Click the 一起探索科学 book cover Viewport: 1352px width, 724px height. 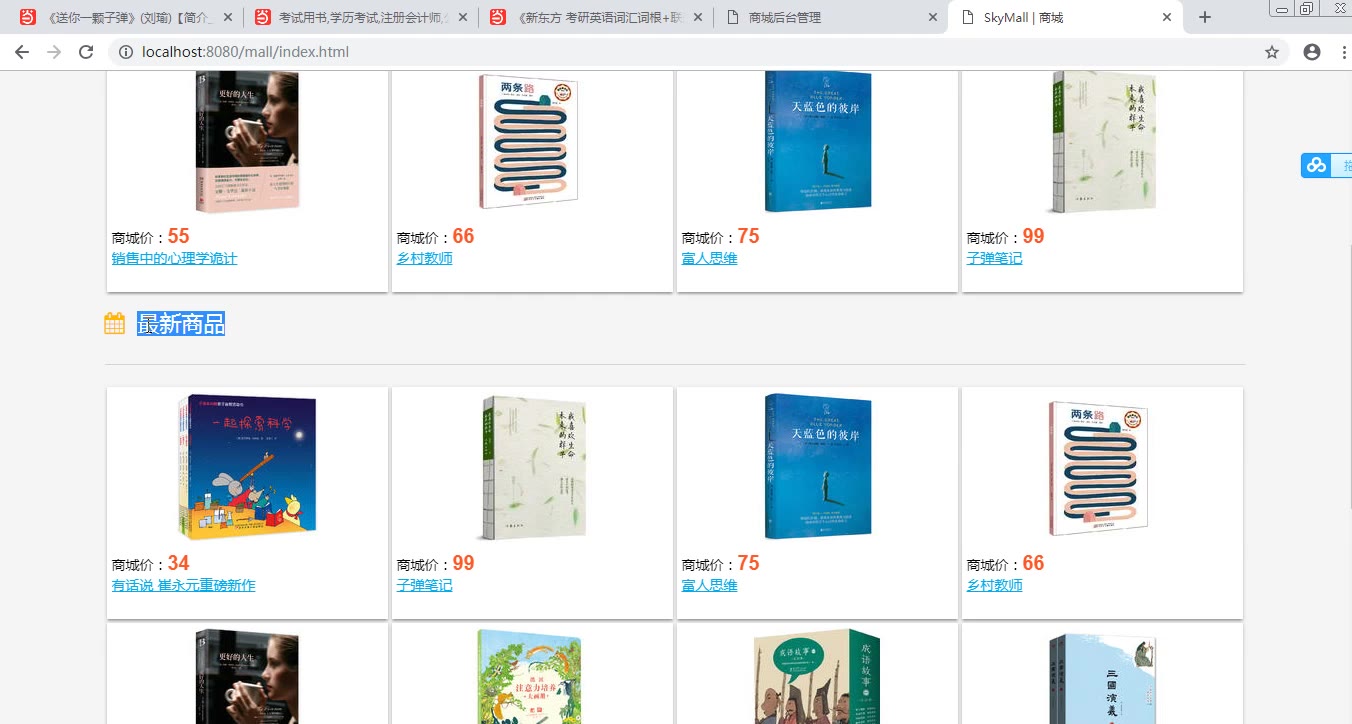click(247, 467)
